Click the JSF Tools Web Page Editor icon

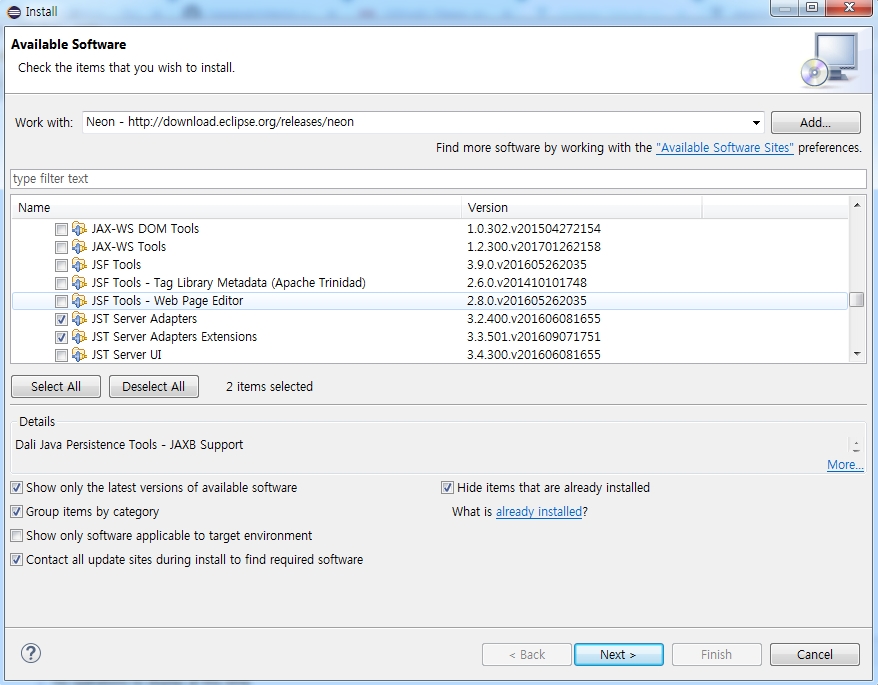[80, 301]
